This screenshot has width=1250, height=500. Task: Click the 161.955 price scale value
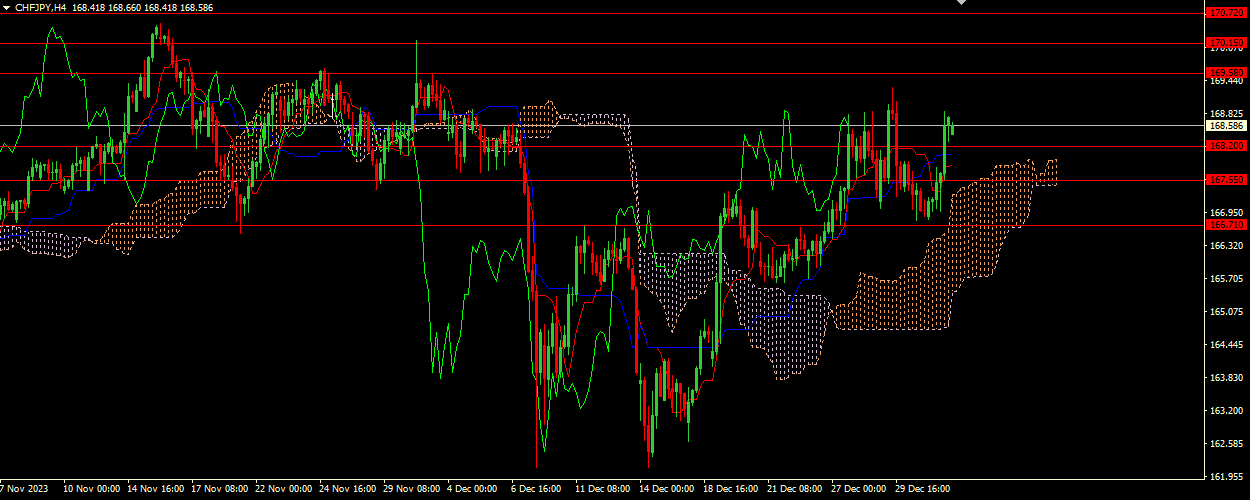[x=1226, y=477]
